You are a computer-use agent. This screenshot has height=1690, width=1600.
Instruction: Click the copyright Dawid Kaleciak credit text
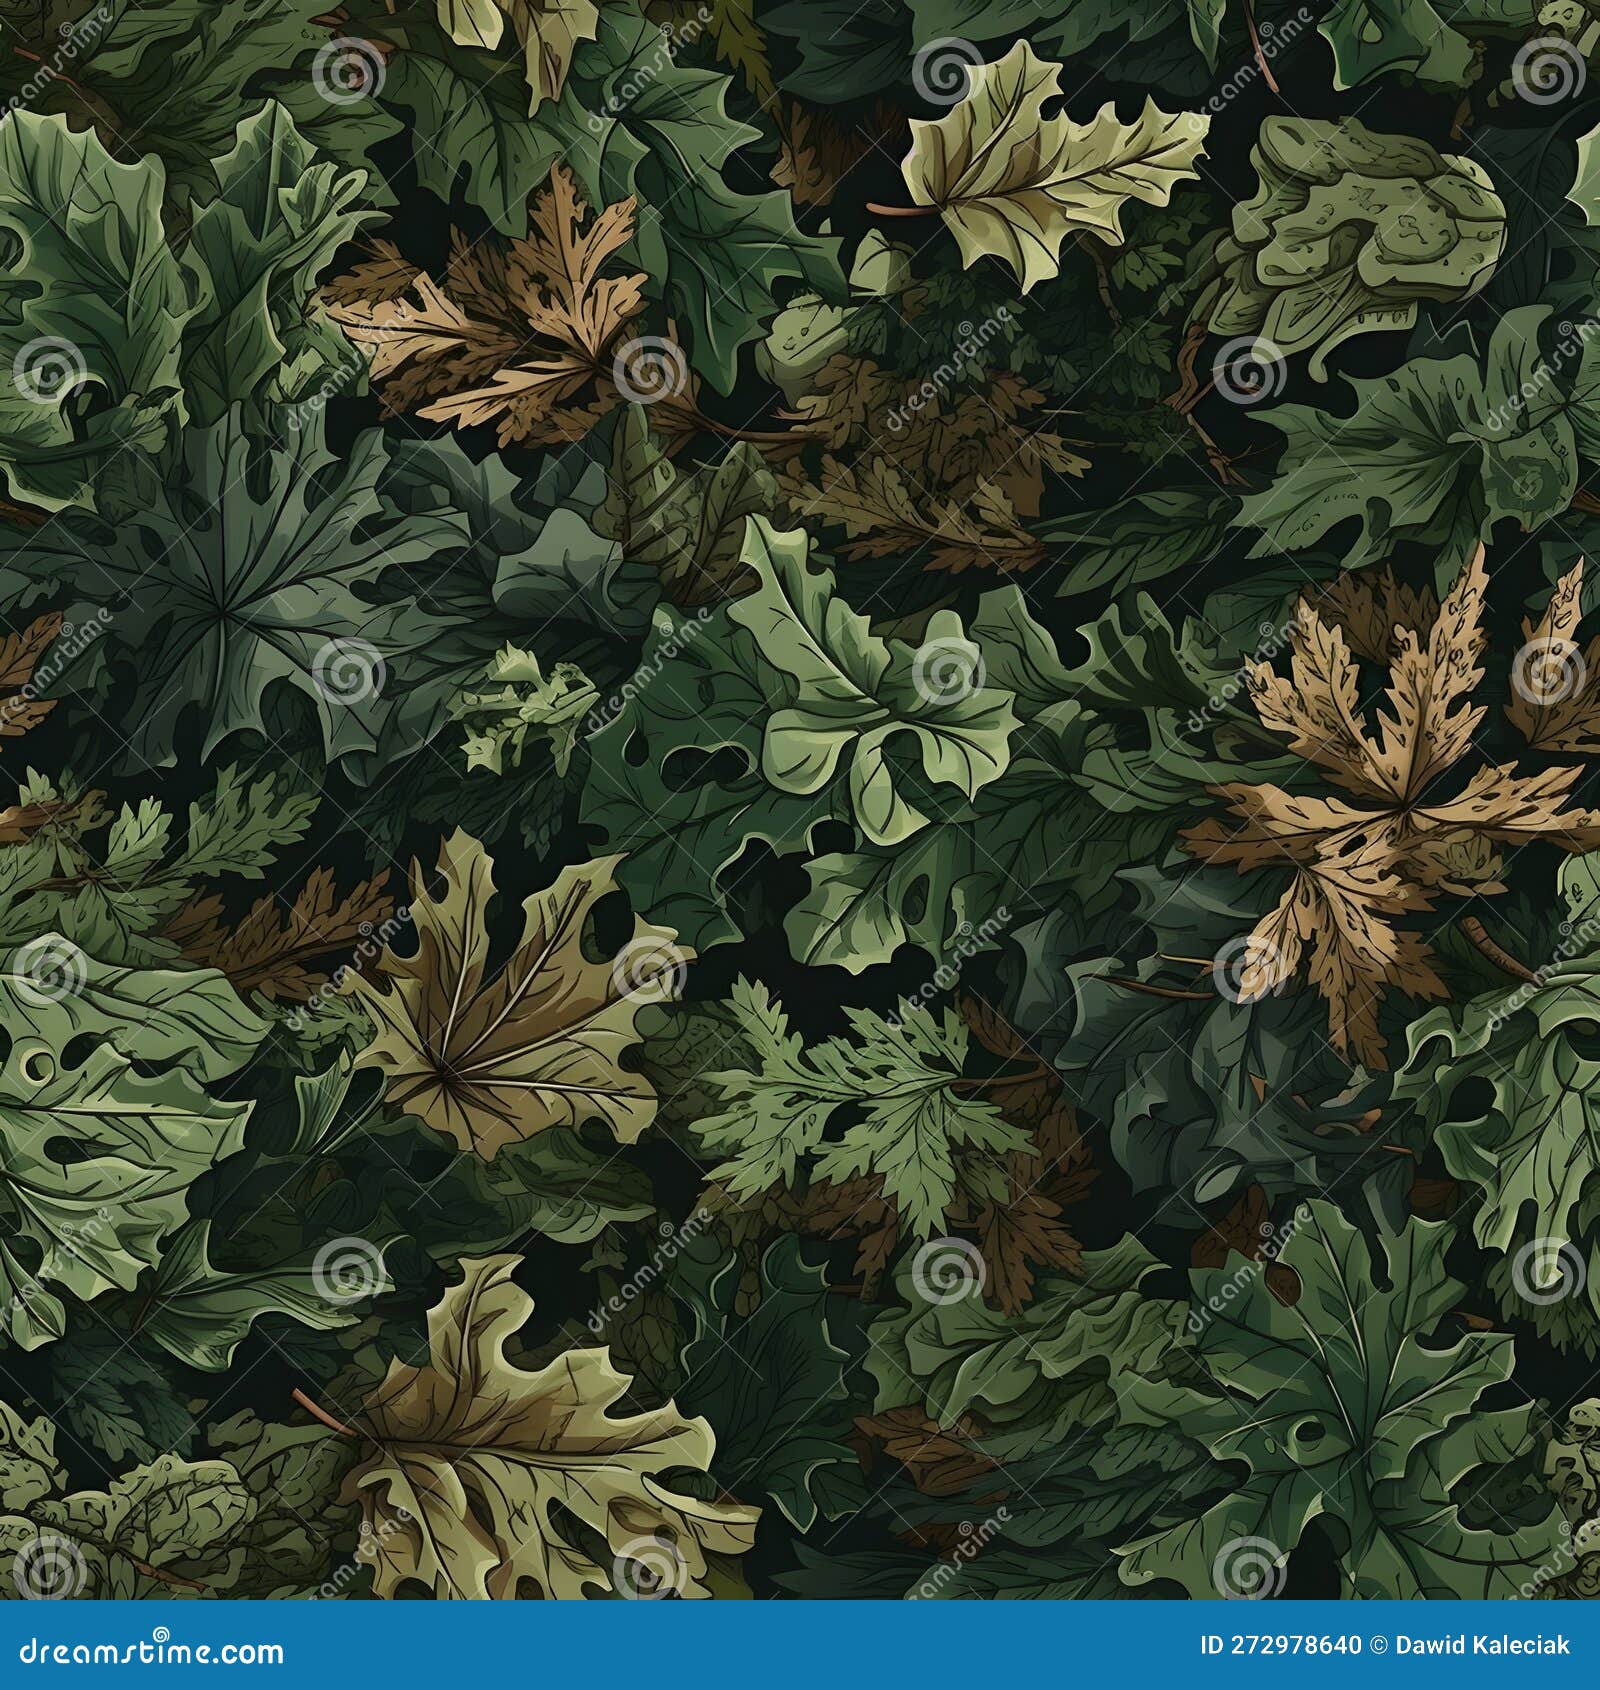[1470, 1646]
